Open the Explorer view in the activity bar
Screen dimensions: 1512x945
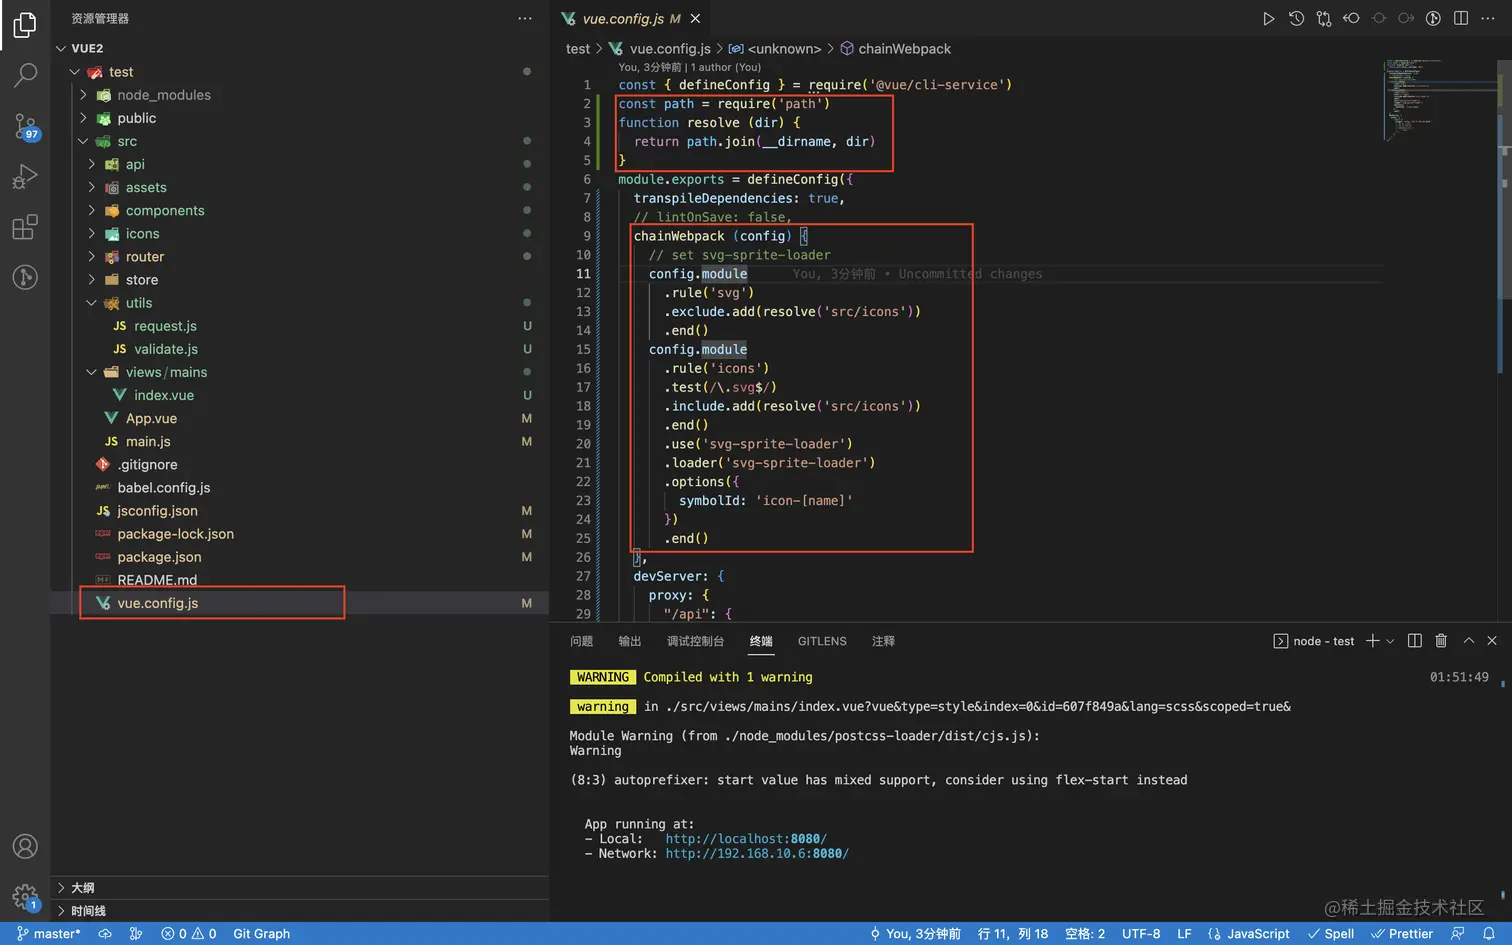[x=25, y=25]
